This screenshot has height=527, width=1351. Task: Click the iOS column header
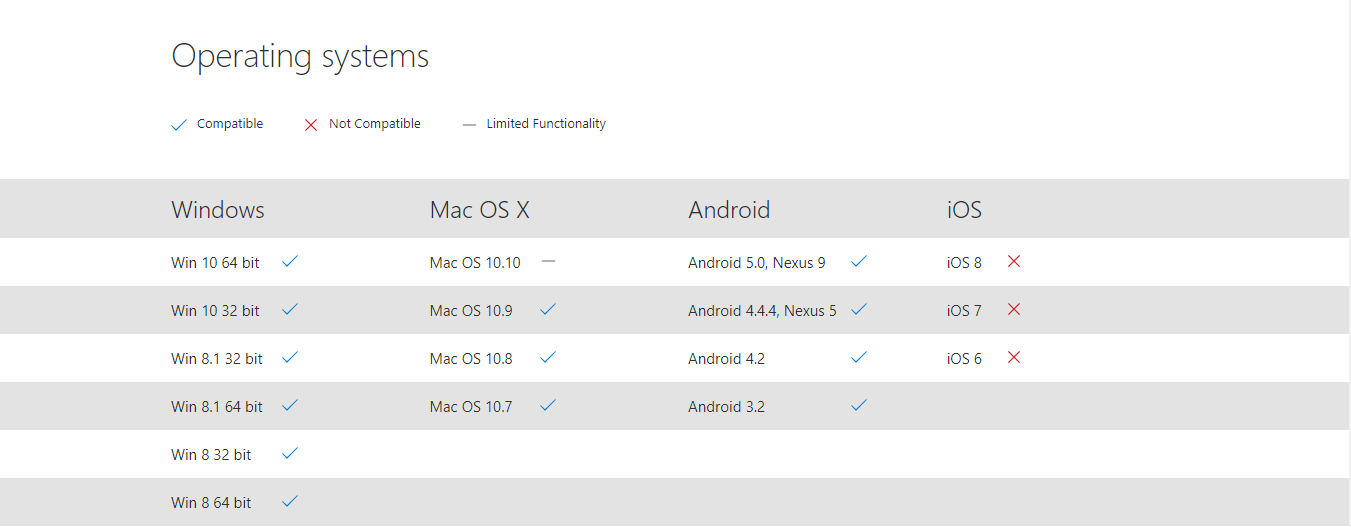(x=964, y=209)
